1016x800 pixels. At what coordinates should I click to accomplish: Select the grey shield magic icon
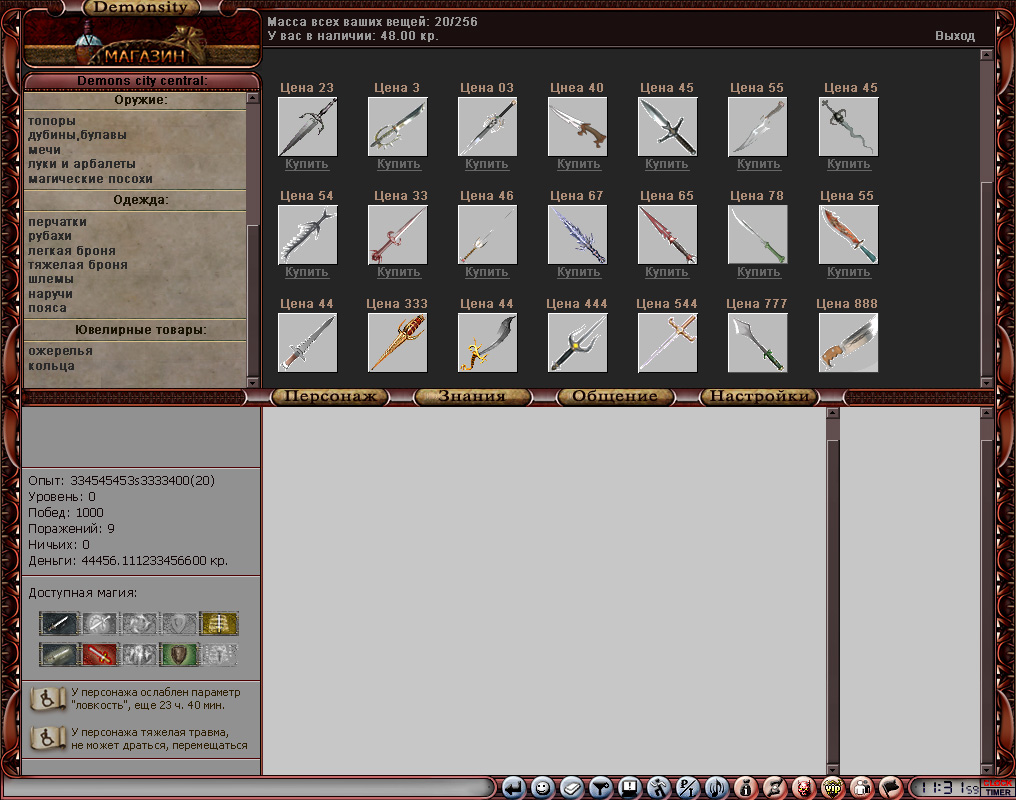(x=179, y=623)
